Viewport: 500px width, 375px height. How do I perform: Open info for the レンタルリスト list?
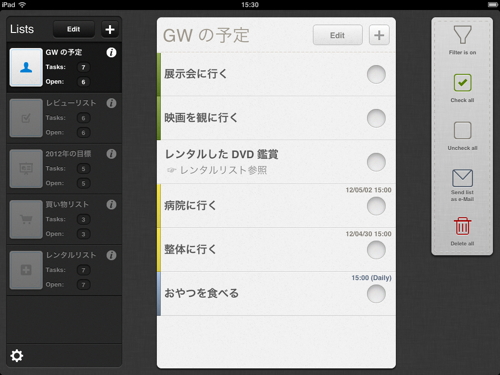[x=111, y=255]
